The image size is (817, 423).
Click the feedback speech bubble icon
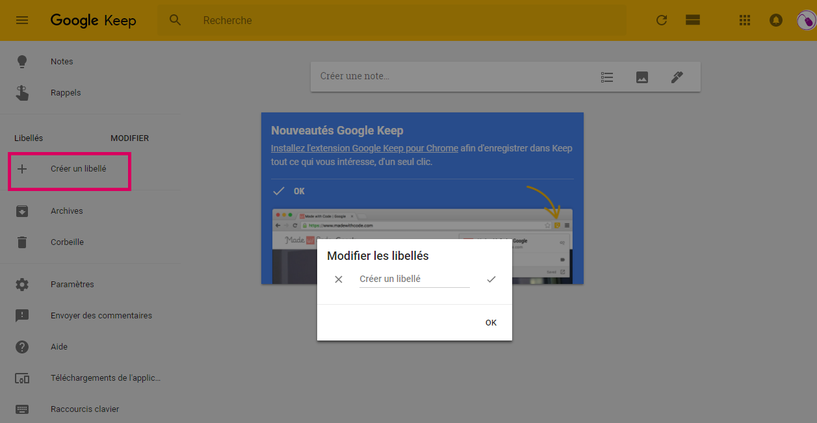pyautogui.click(x=22, y=316)
